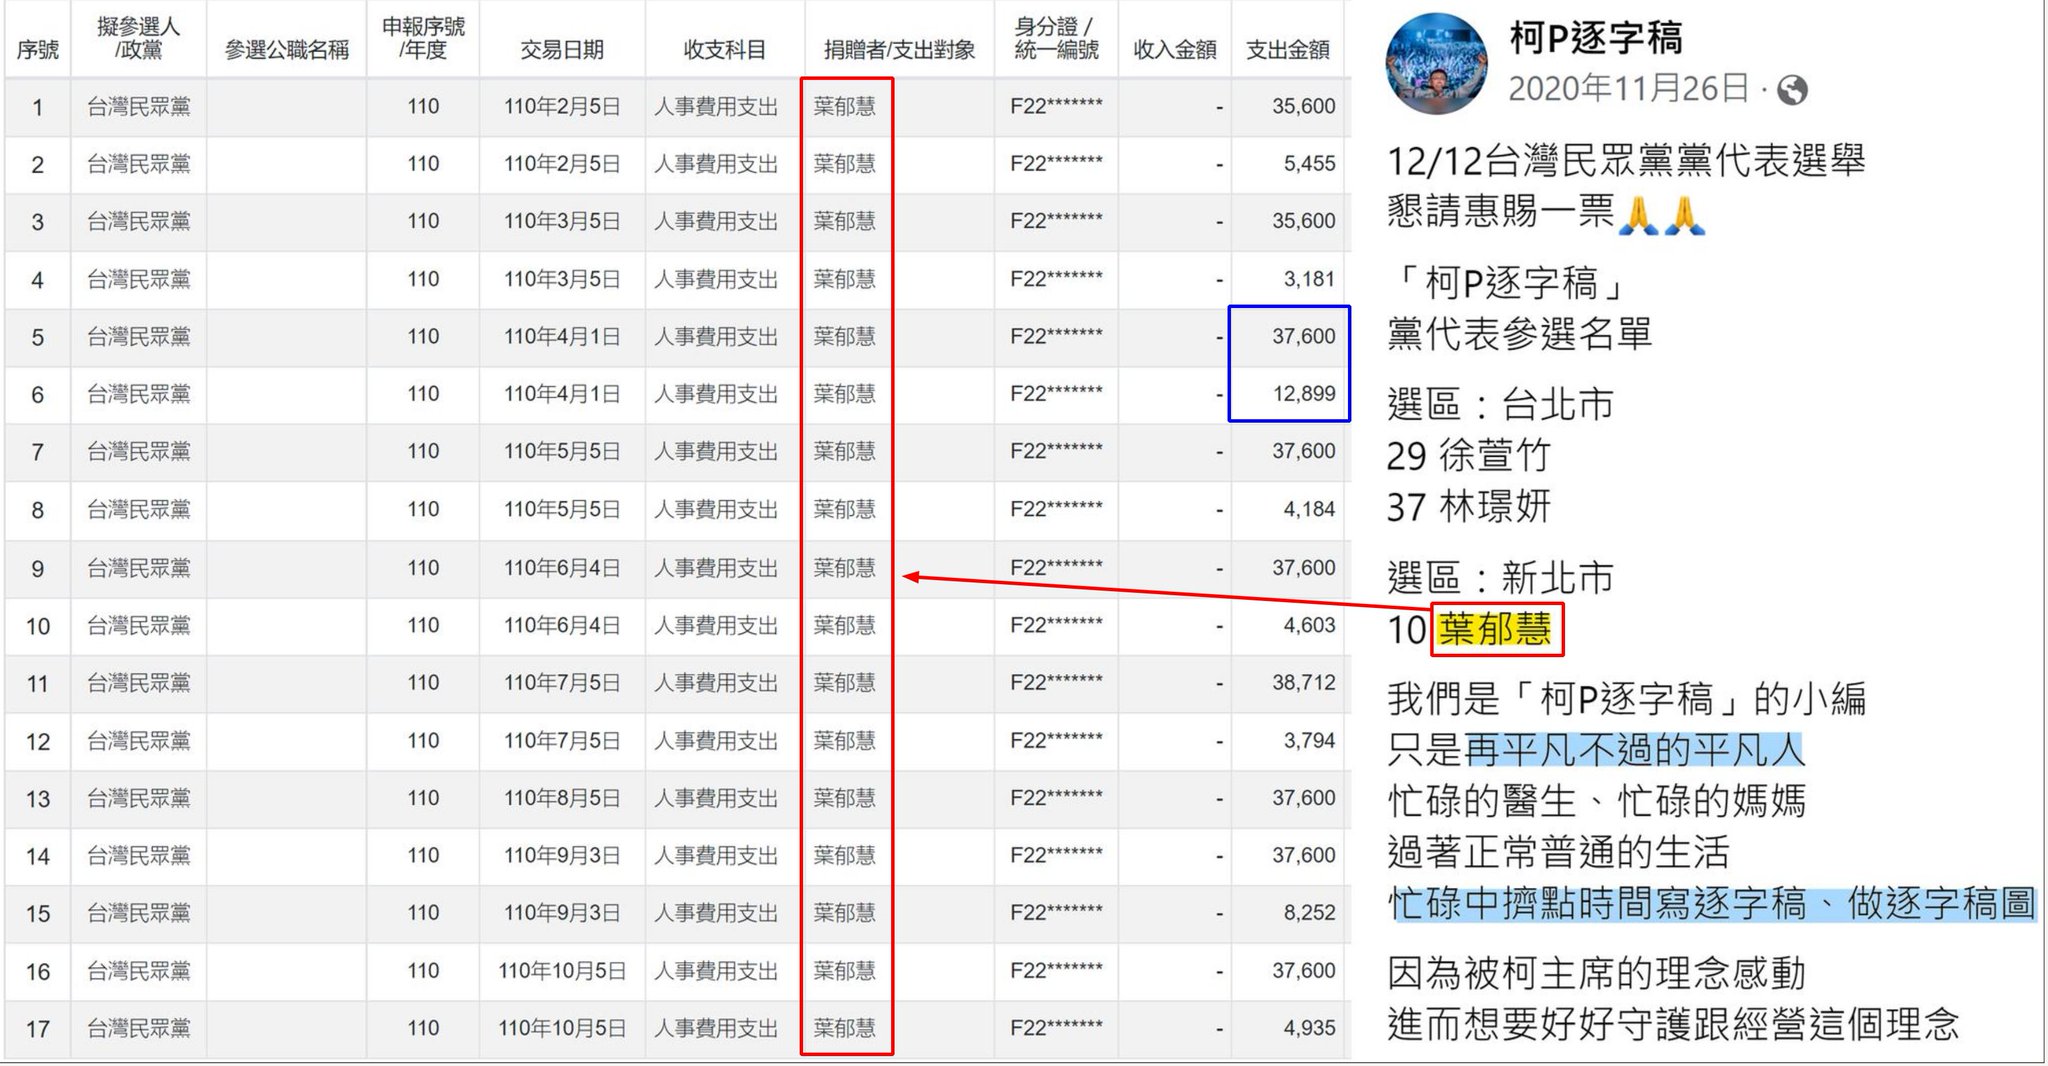Click 110年5月5日 date in row 7

(562, 451)
